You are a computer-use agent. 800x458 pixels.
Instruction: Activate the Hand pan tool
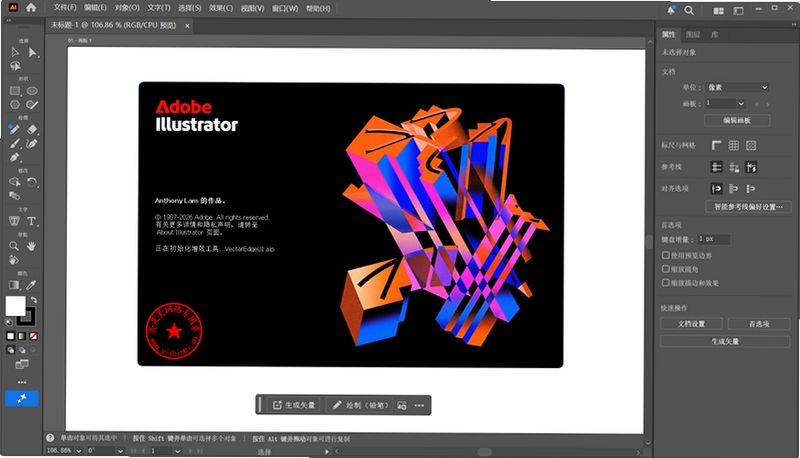[32, 246]
